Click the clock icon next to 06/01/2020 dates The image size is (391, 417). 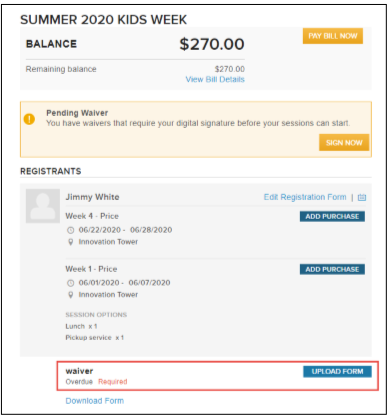click(71, 283)
